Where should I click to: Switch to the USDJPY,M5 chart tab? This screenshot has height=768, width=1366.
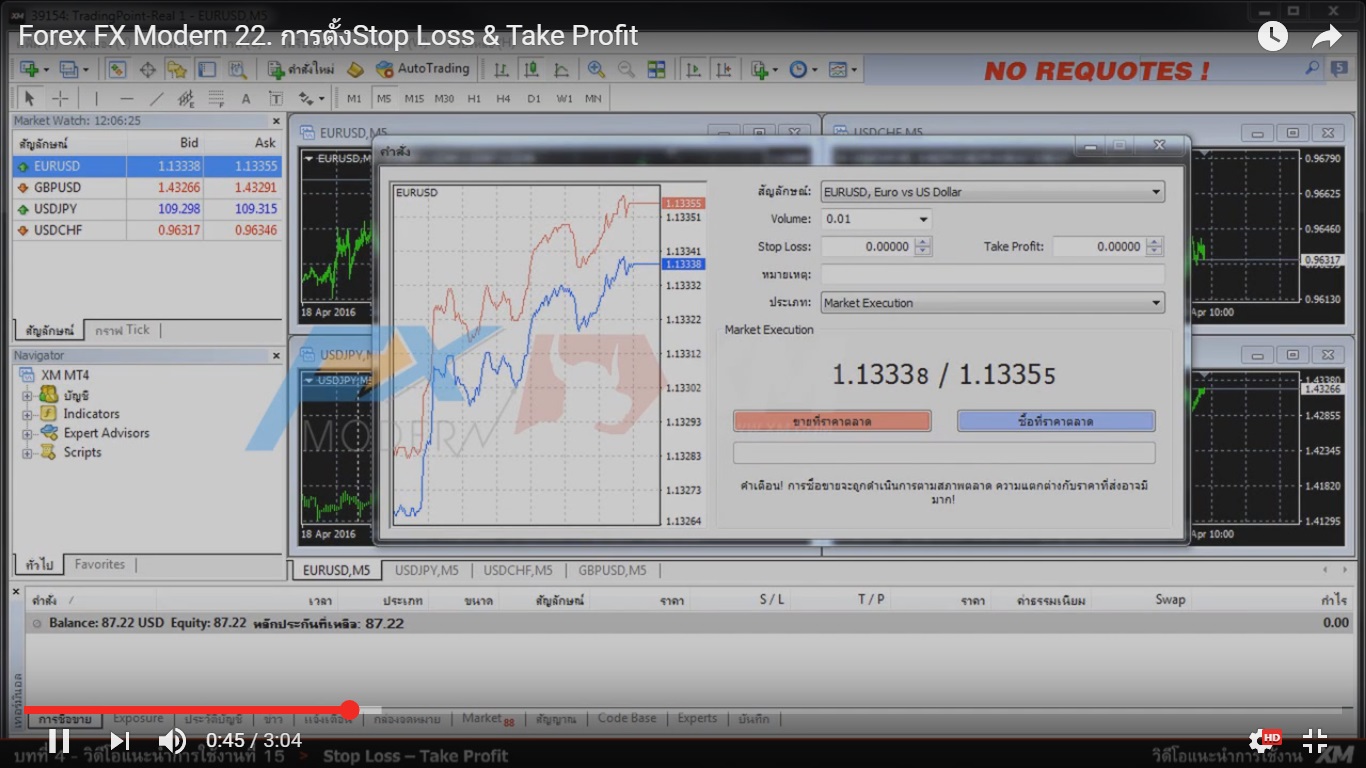click(x=427, y=571)
